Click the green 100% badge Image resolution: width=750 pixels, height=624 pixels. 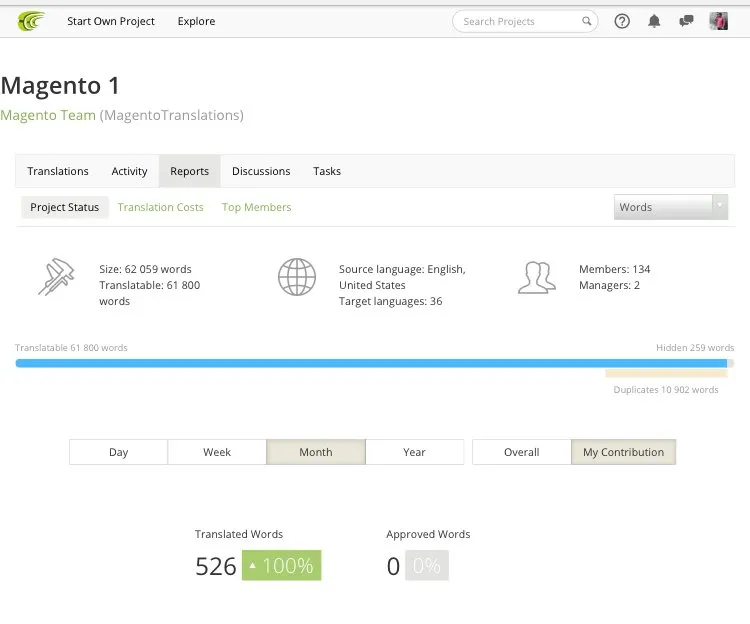pyautogui.click(x=282, y=566)
